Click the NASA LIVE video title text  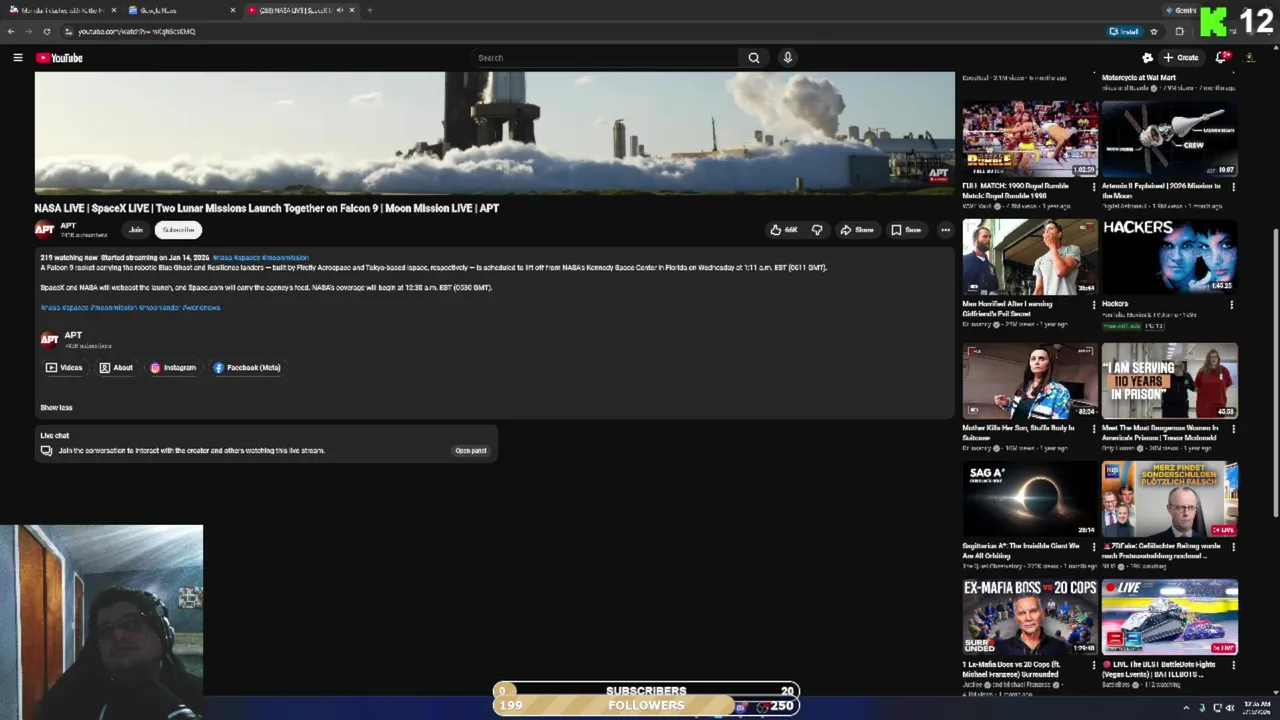(x=266, y=208)
